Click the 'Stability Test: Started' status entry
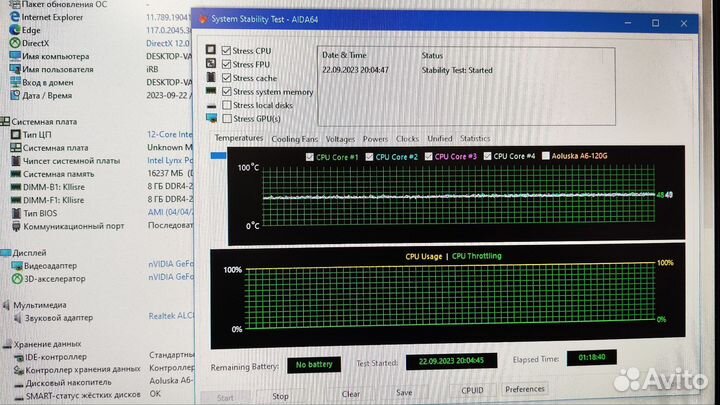 457,70
